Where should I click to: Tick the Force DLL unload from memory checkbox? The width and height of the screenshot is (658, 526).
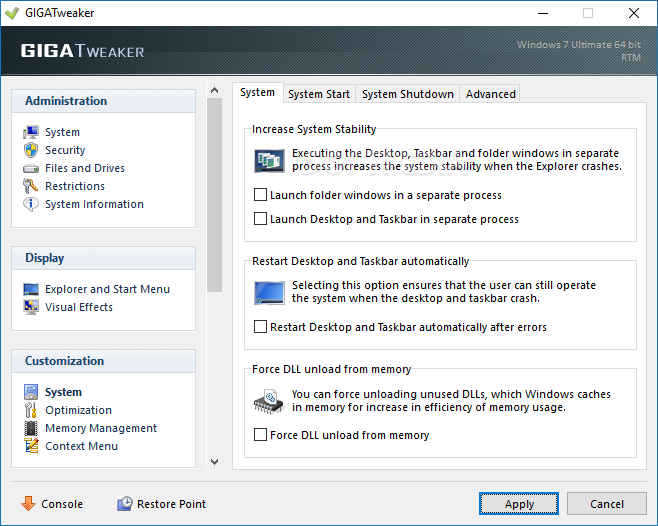260,434
